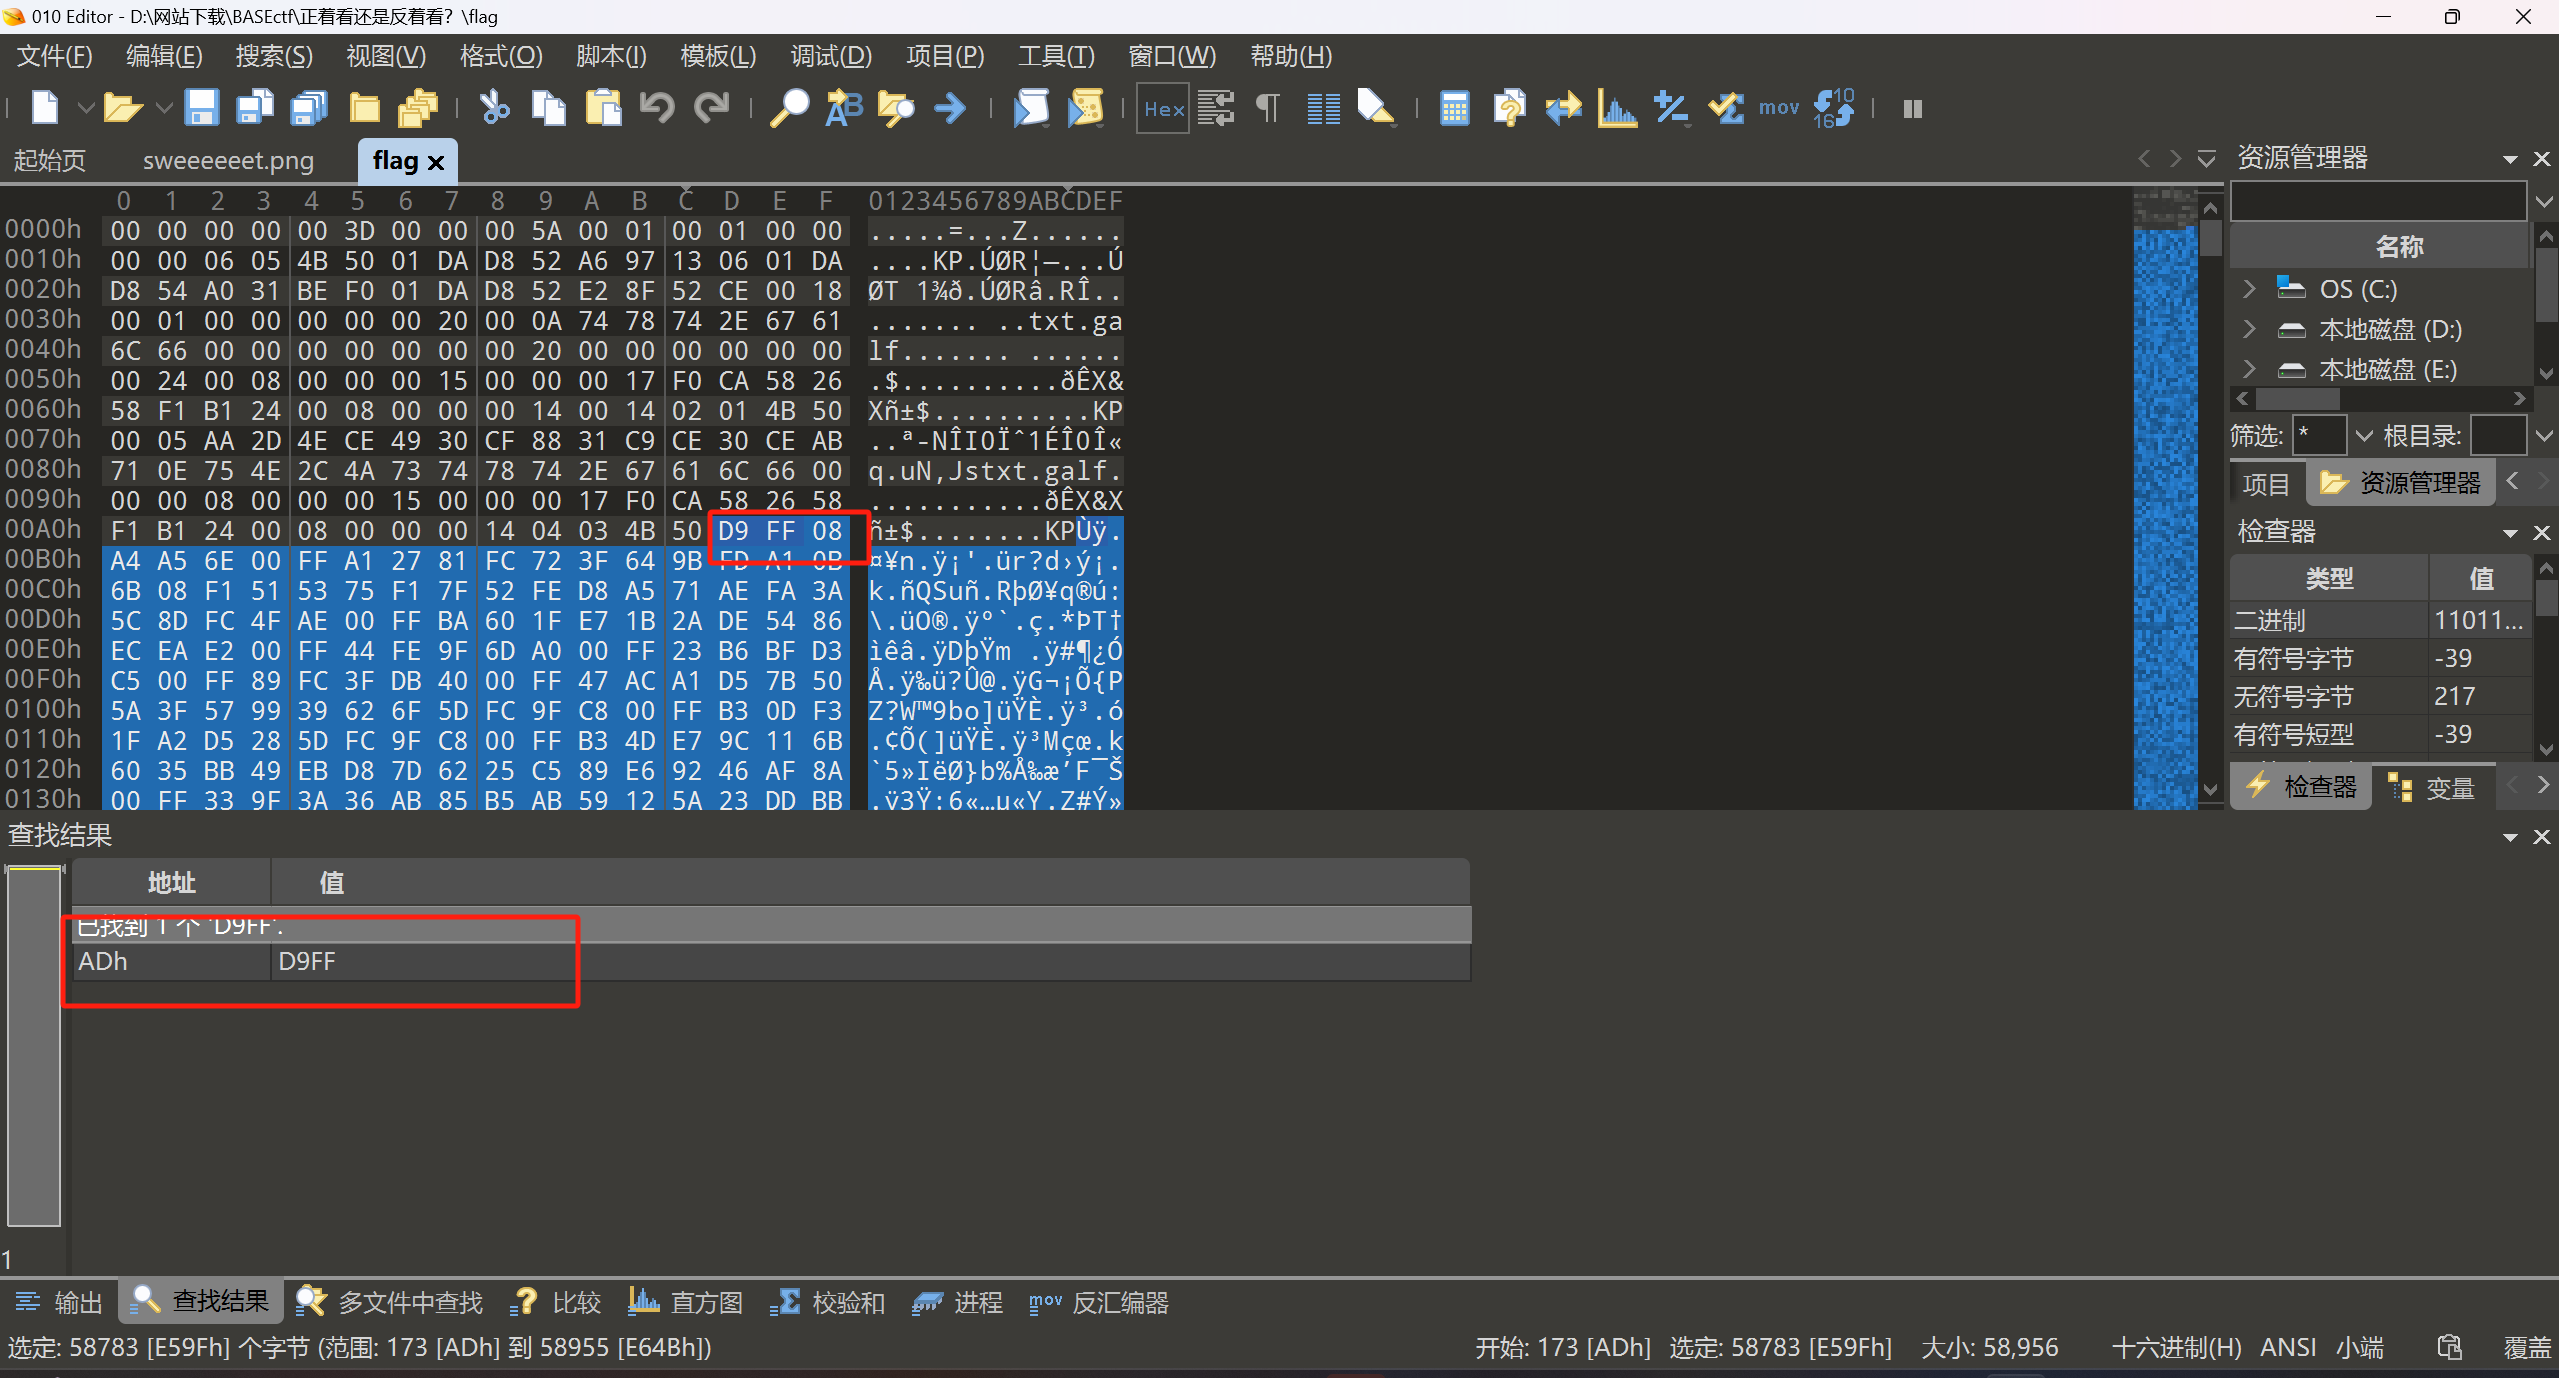Open the Calculator tool icon
This screenshot has height=1378, width=2559.
(x=1454, y=108)
